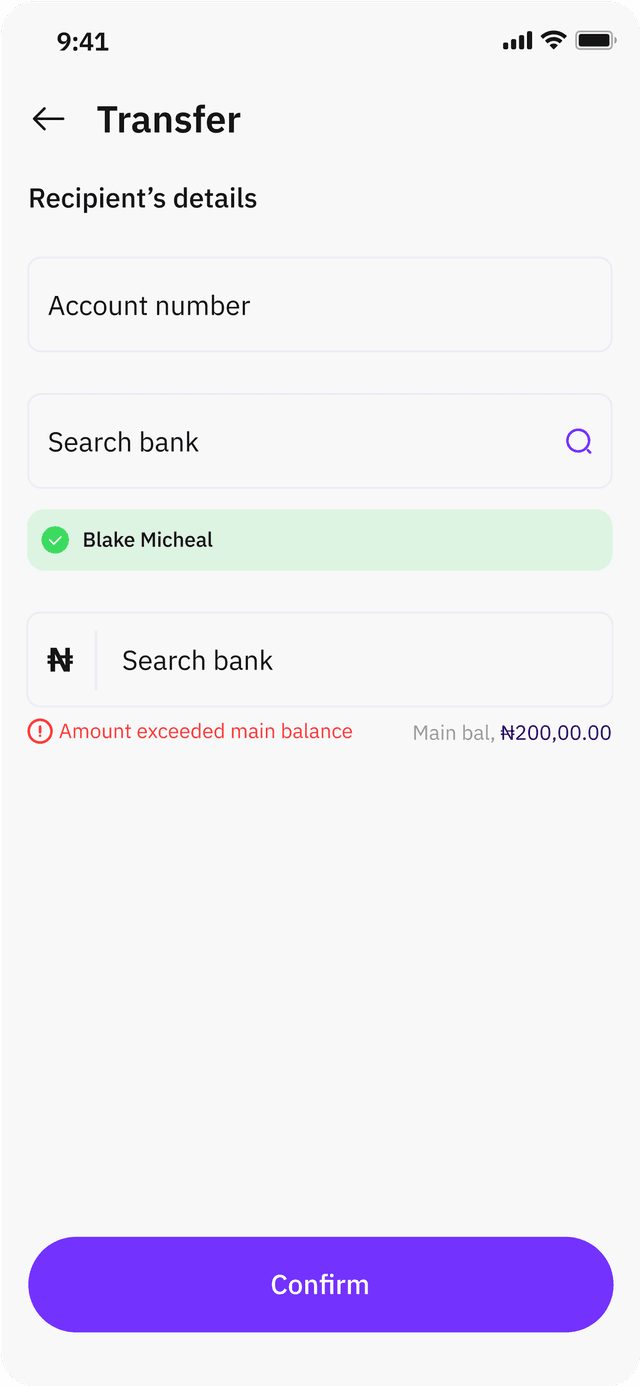Click the purple search magnifier icon
This screenshot has width=640, height=1386.
(579, 441)
